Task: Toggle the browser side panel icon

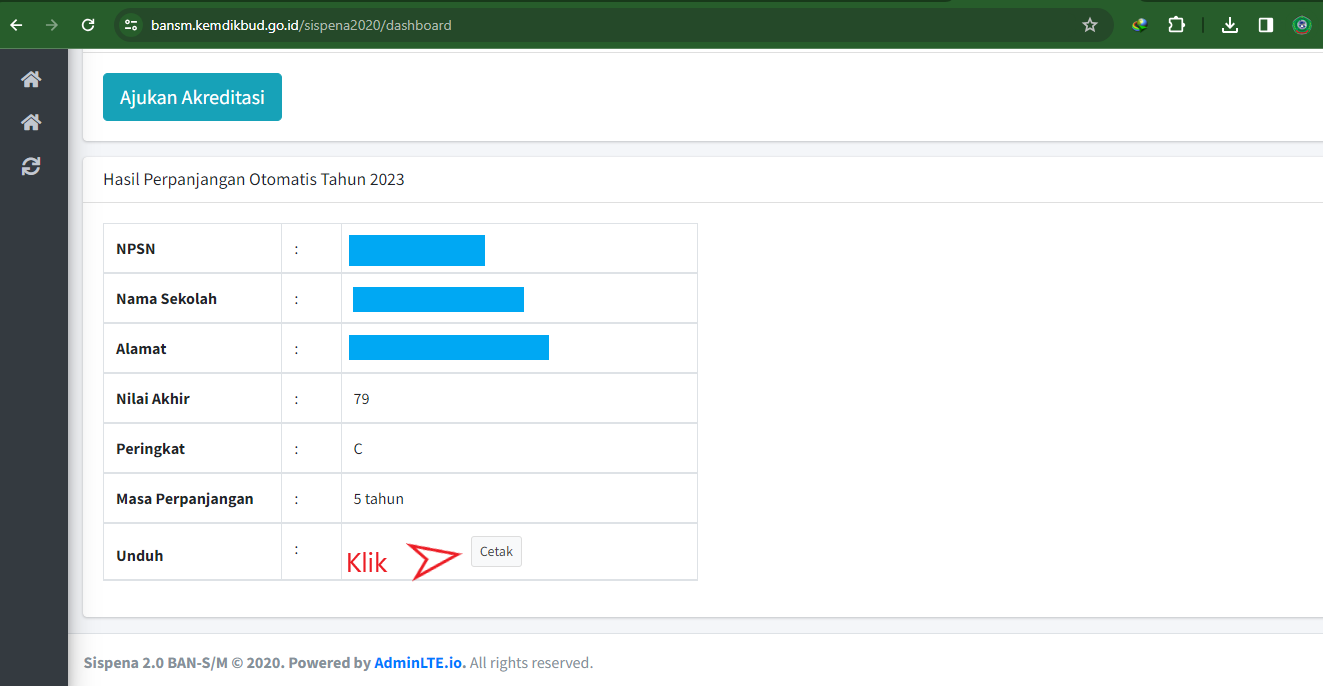Action: (1265, 25)
